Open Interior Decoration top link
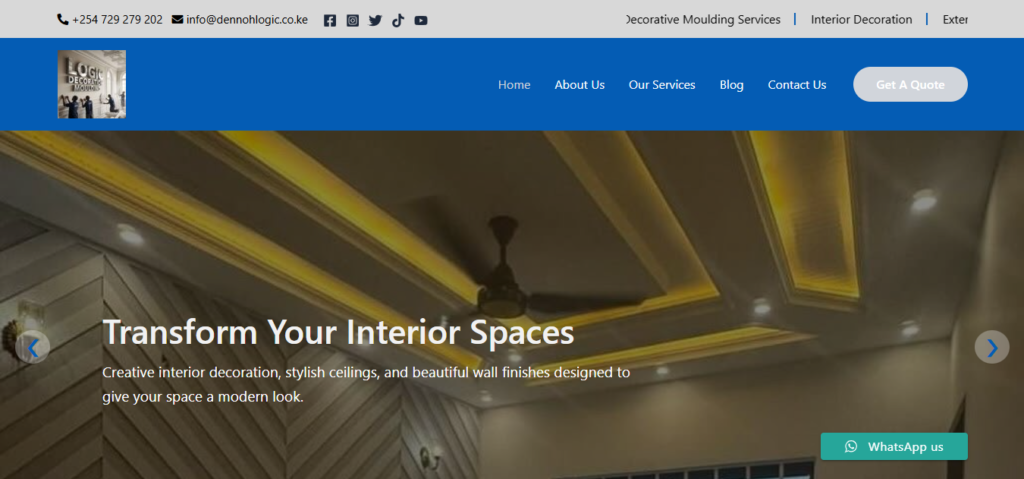Screen dimensions: 1024x479 coord(861,20)
